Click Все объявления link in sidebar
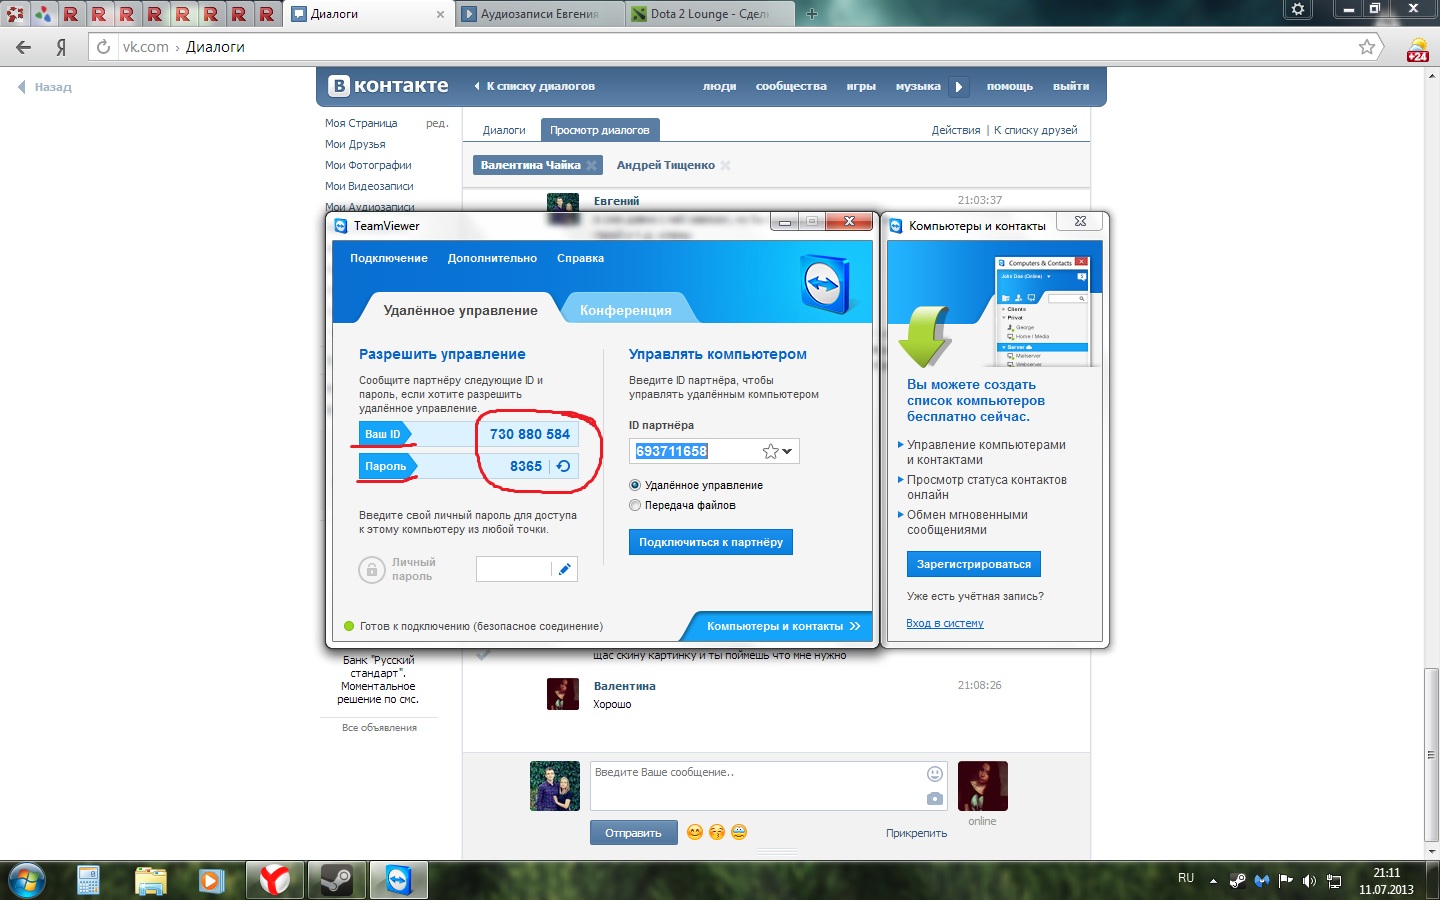Screen dimensions: 1440x900 click(379, 727)
